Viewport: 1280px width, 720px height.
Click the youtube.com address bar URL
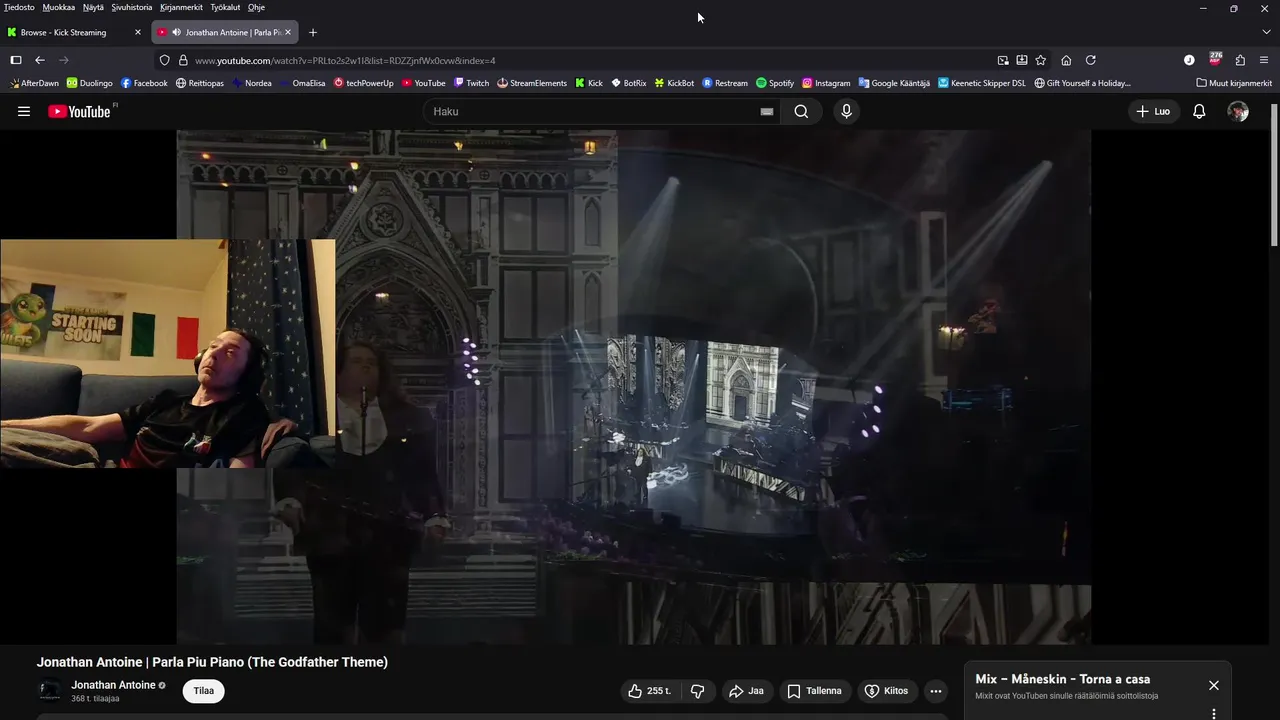point(345,60)
